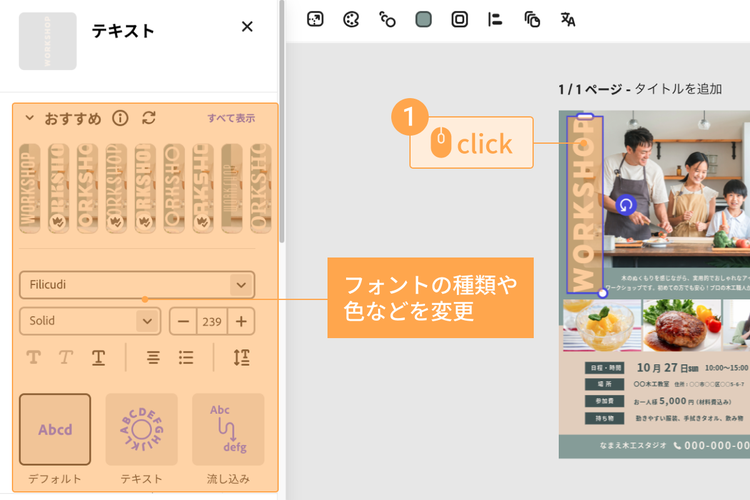Open the theme palette icon in the top toolbar
Screen dimensions: 750x500
351,19
